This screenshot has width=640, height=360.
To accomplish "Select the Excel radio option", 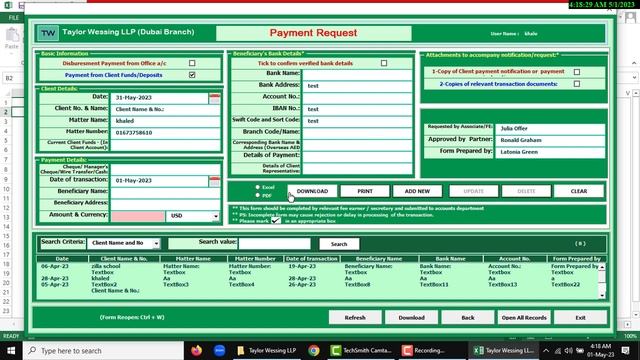I will 258,187.
